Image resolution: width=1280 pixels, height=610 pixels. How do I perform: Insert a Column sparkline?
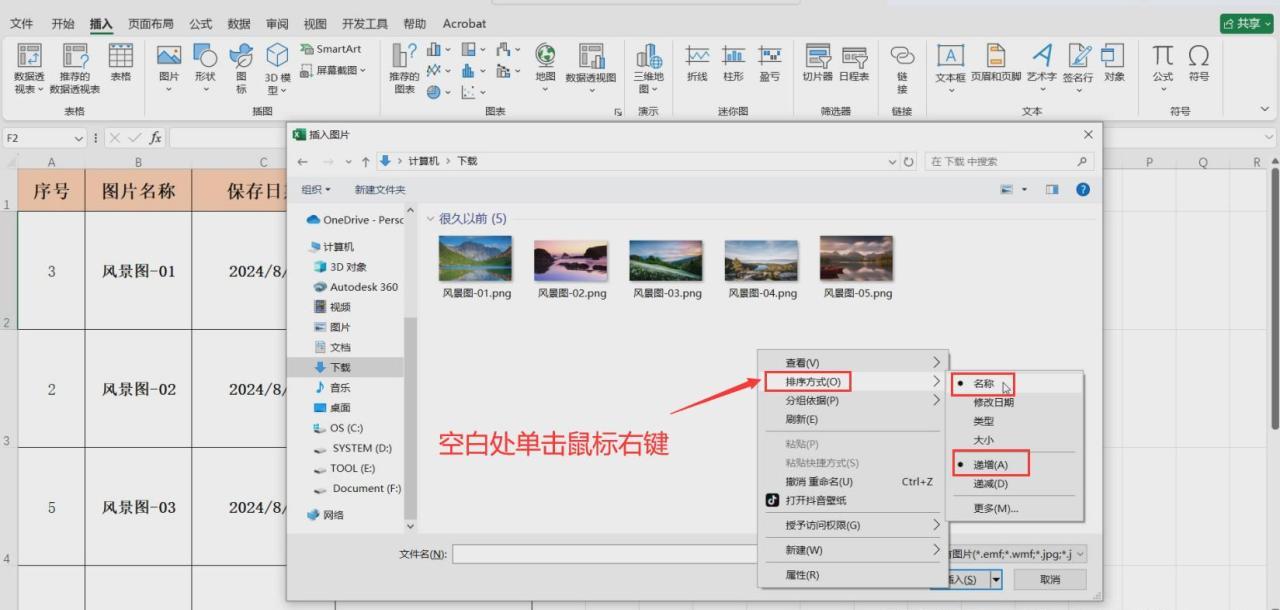click(733, 63)
